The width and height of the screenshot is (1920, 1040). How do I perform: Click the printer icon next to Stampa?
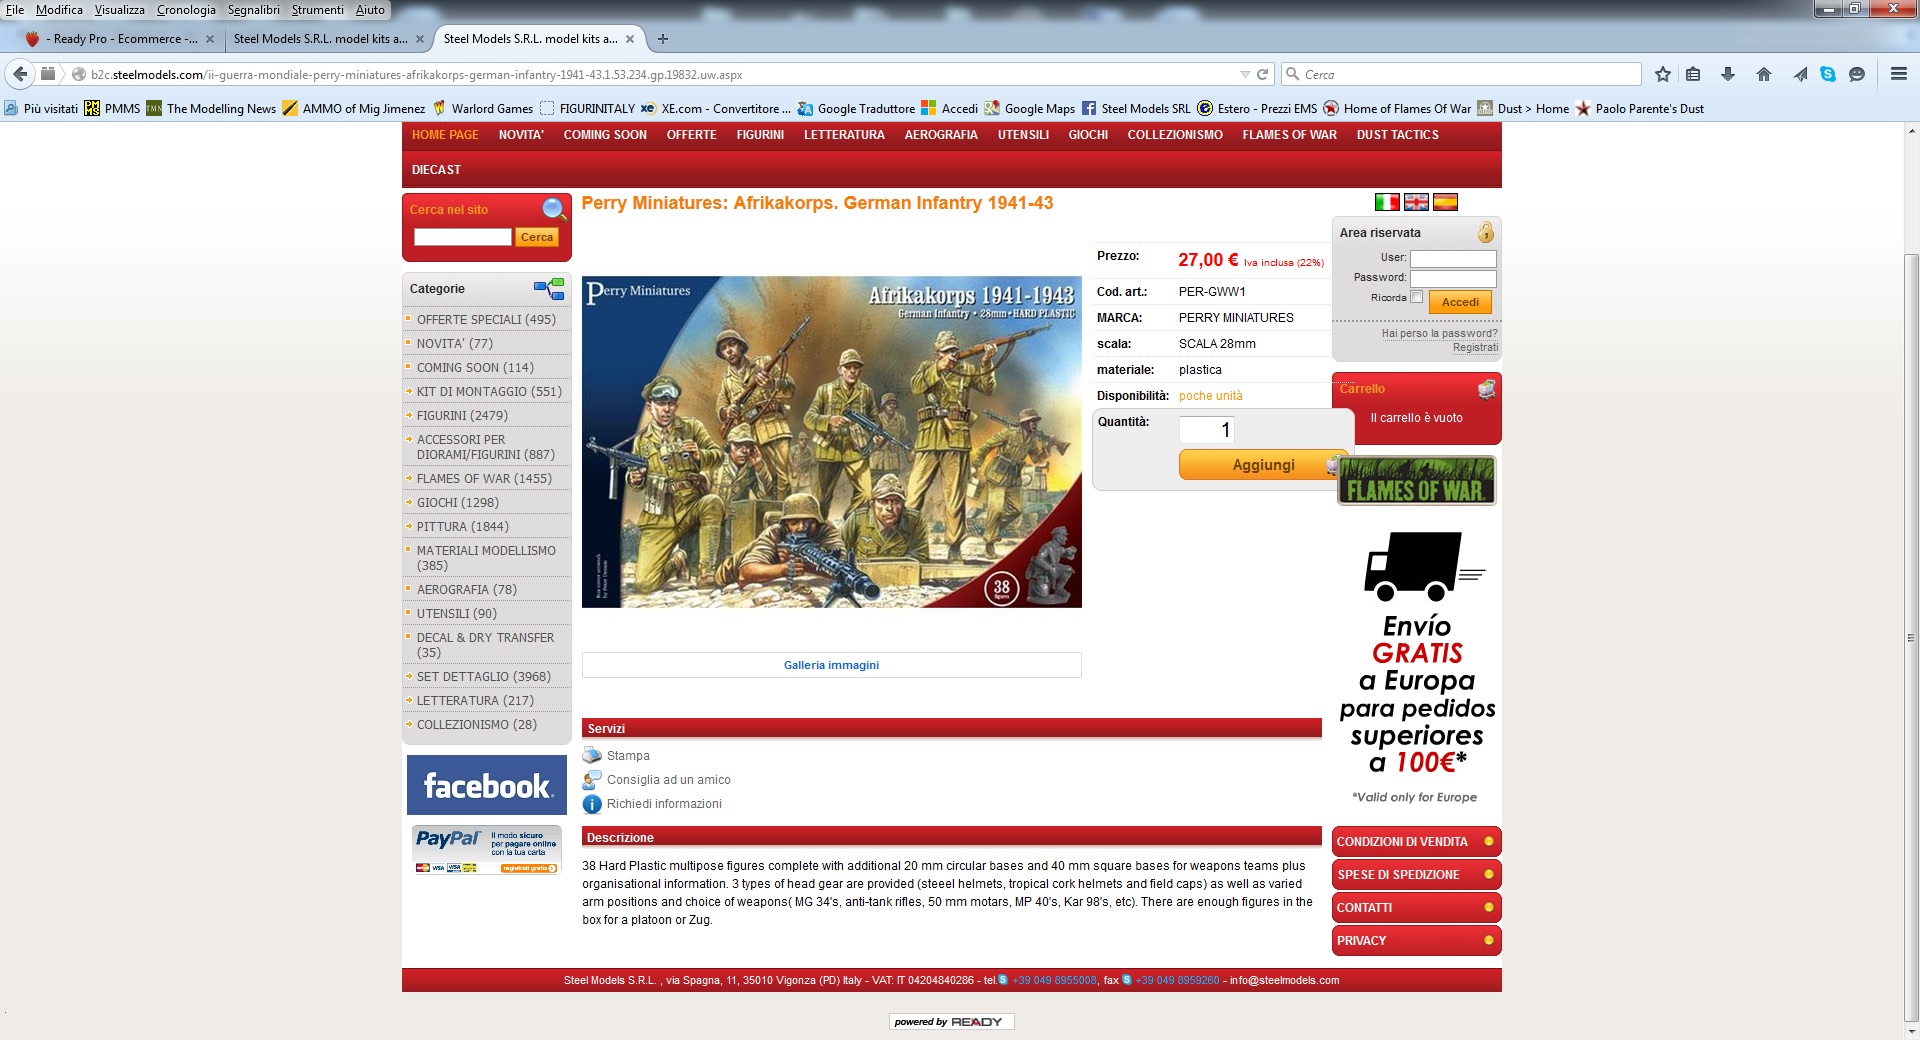(x=592, y=756)
